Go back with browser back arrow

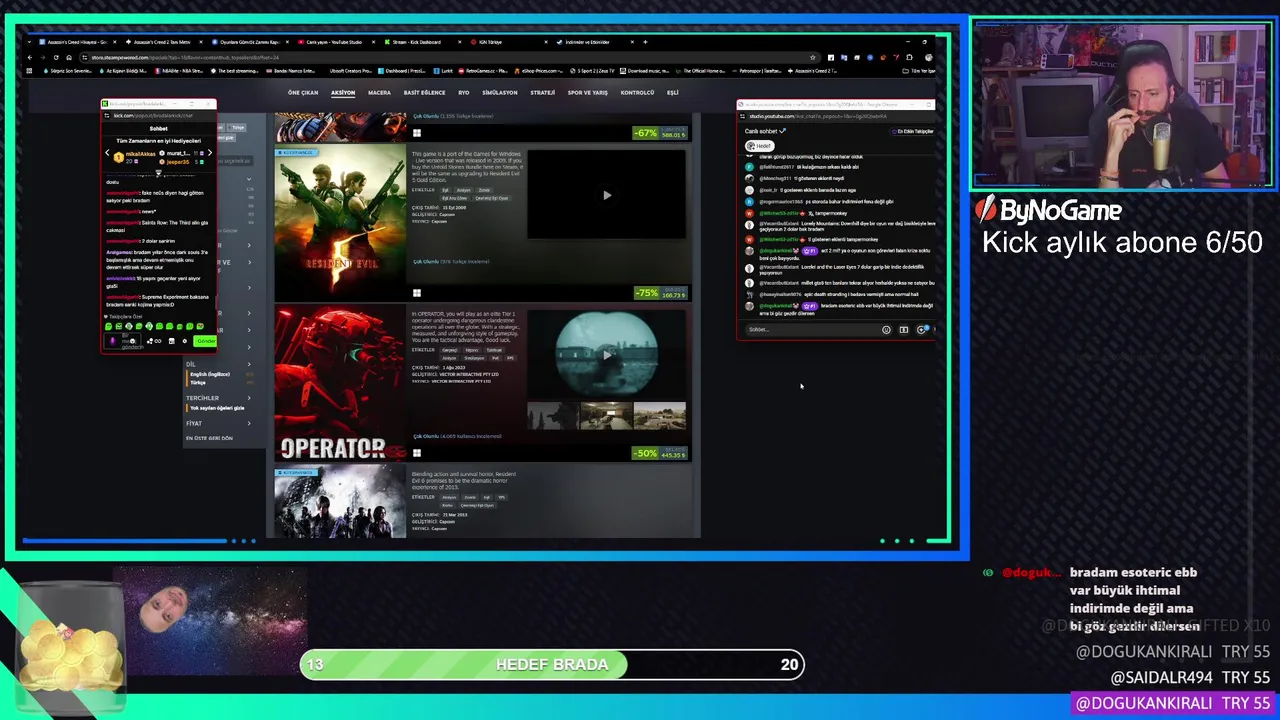30,57
